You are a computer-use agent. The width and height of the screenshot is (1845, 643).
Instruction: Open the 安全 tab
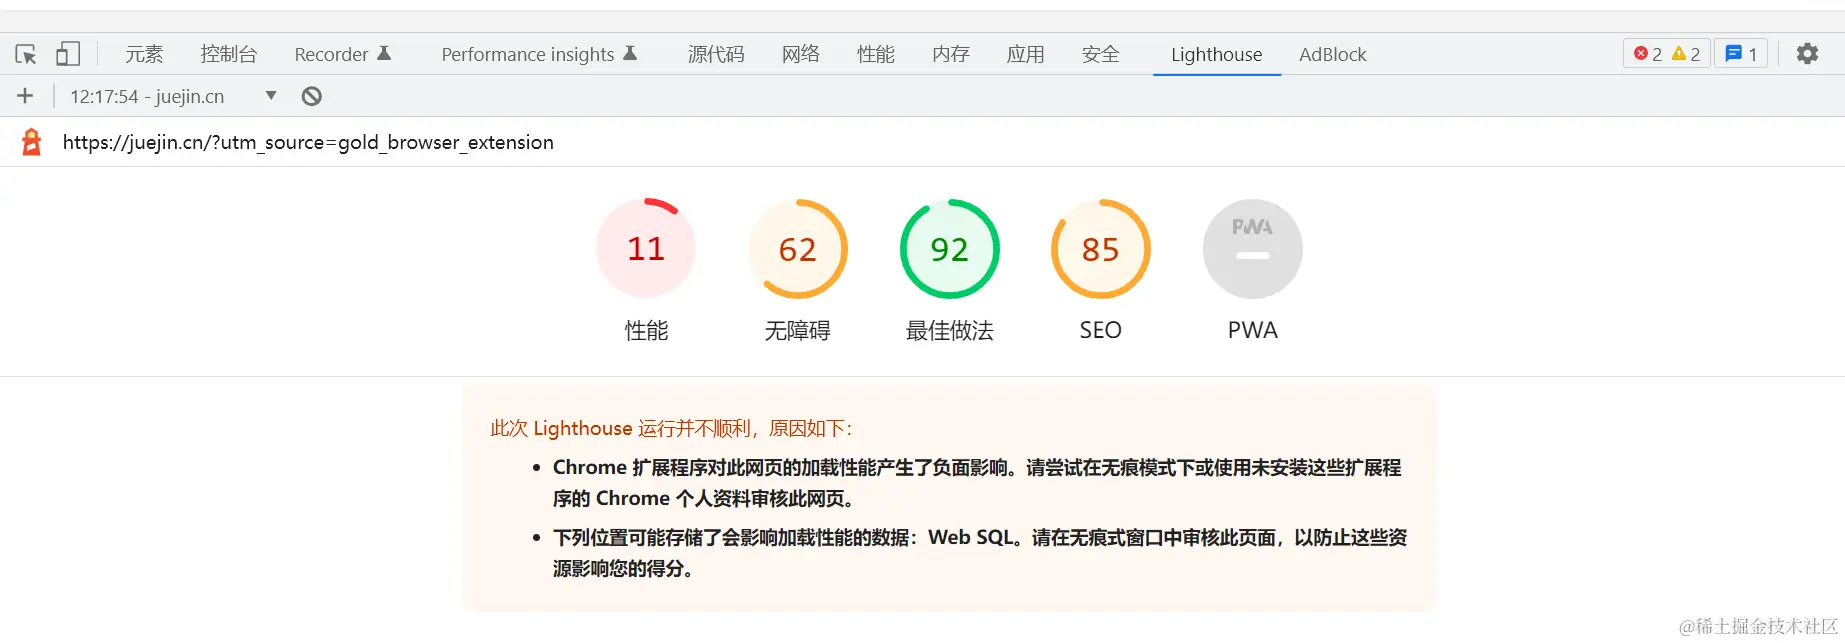(1101, 54)
